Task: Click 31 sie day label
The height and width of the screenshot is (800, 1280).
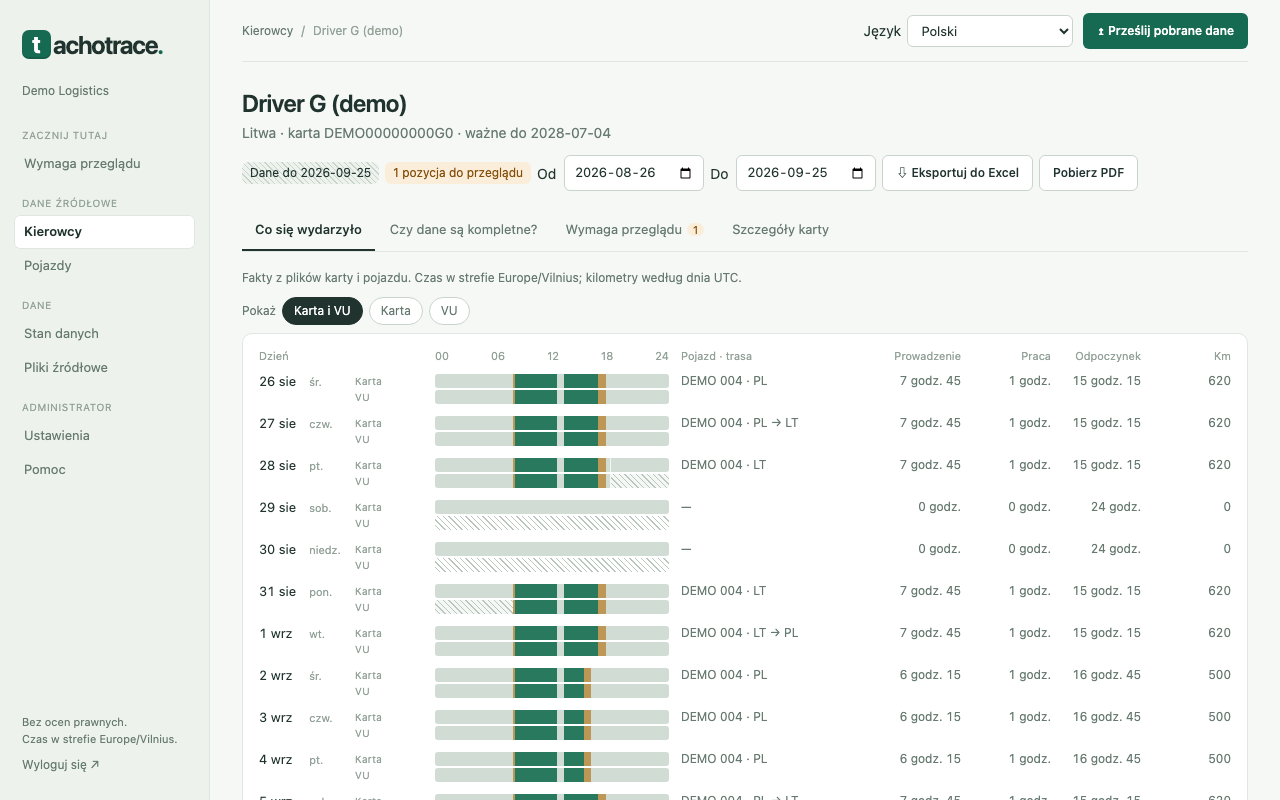Action: click(278, 591)
